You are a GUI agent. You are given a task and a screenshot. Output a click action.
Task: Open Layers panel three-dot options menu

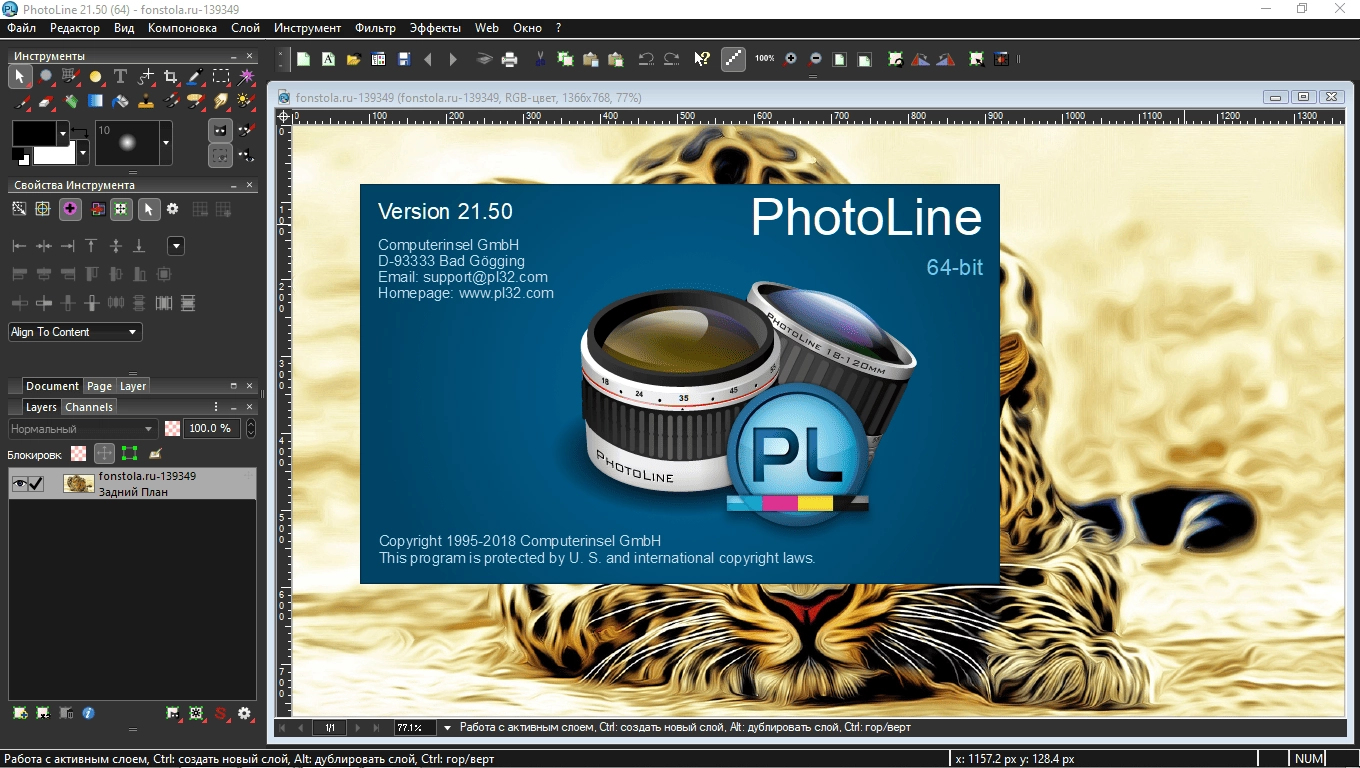click(x=216, y=407)
